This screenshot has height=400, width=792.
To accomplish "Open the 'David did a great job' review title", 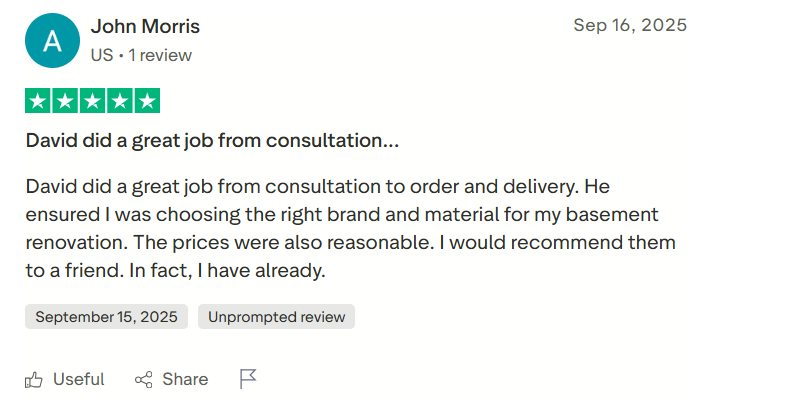I will pos(212,141).
